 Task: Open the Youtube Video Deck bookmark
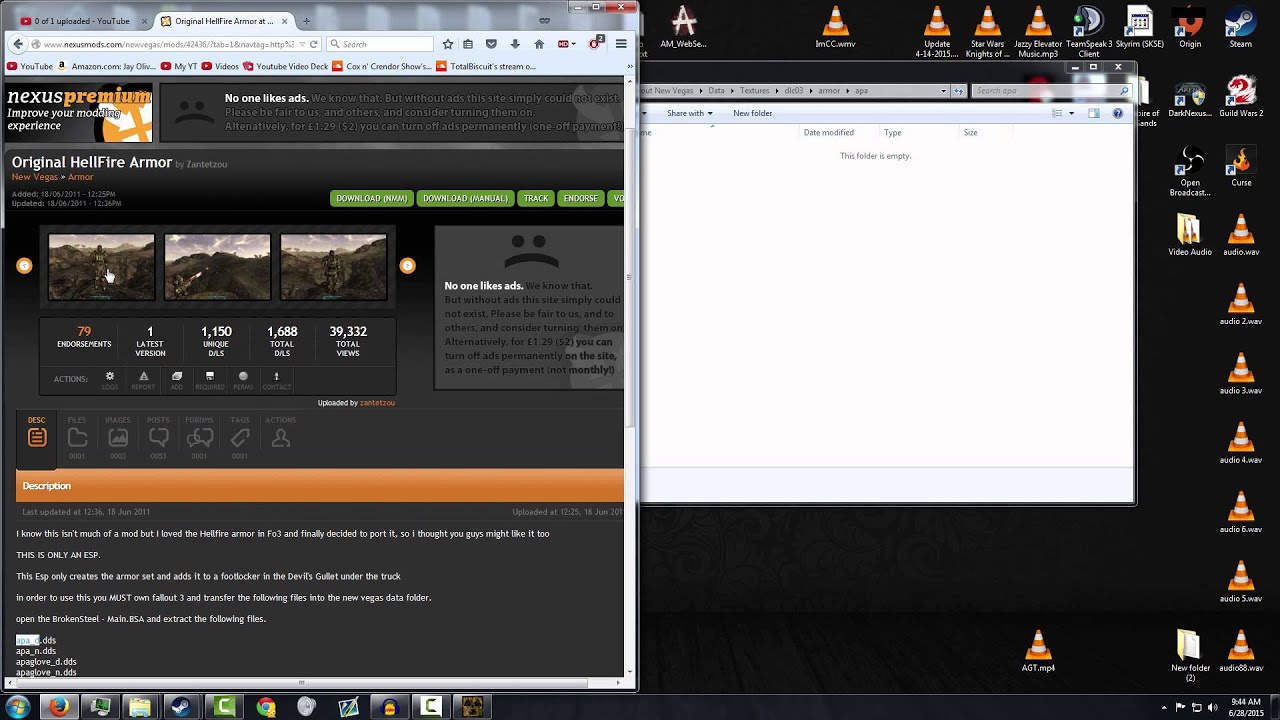point(285,66)
